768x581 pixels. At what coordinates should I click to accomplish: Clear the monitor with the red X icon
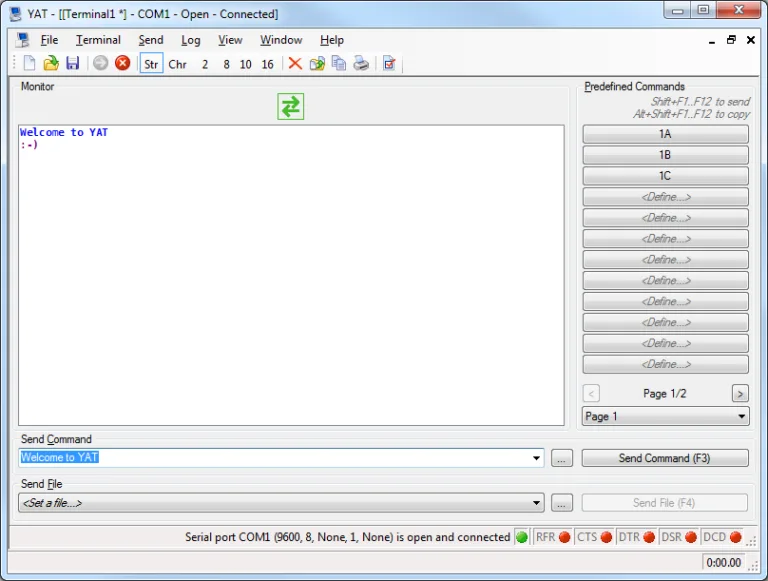tap(295, 63)
